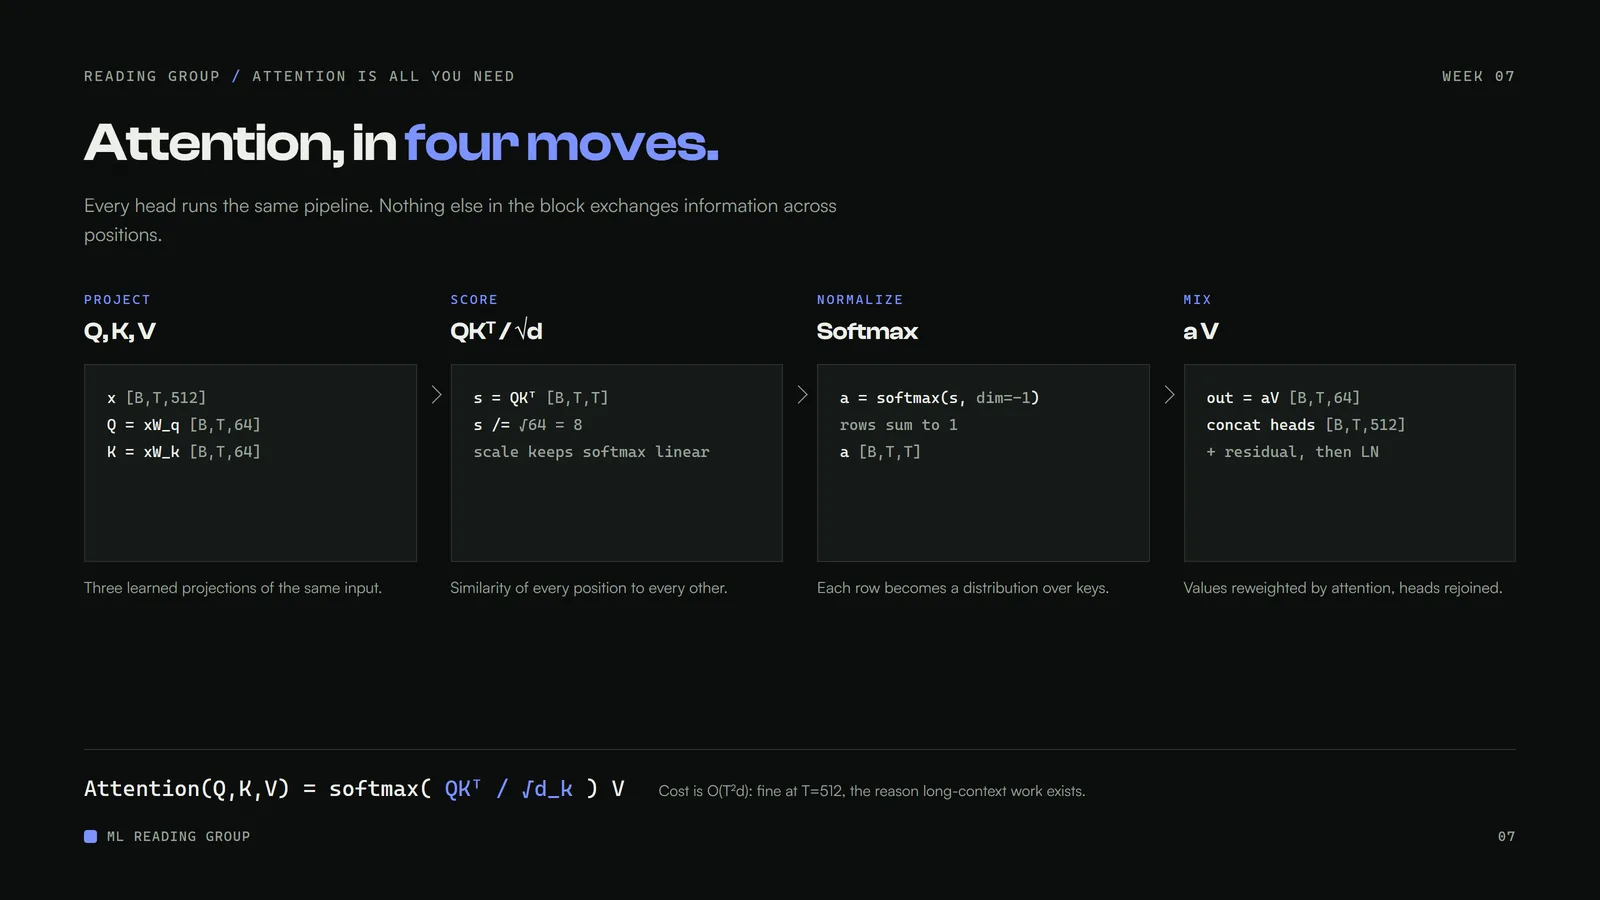This screenshot has width=1600, height=900.
Task: Click the 'SCORE' step label
Action: 474,300
